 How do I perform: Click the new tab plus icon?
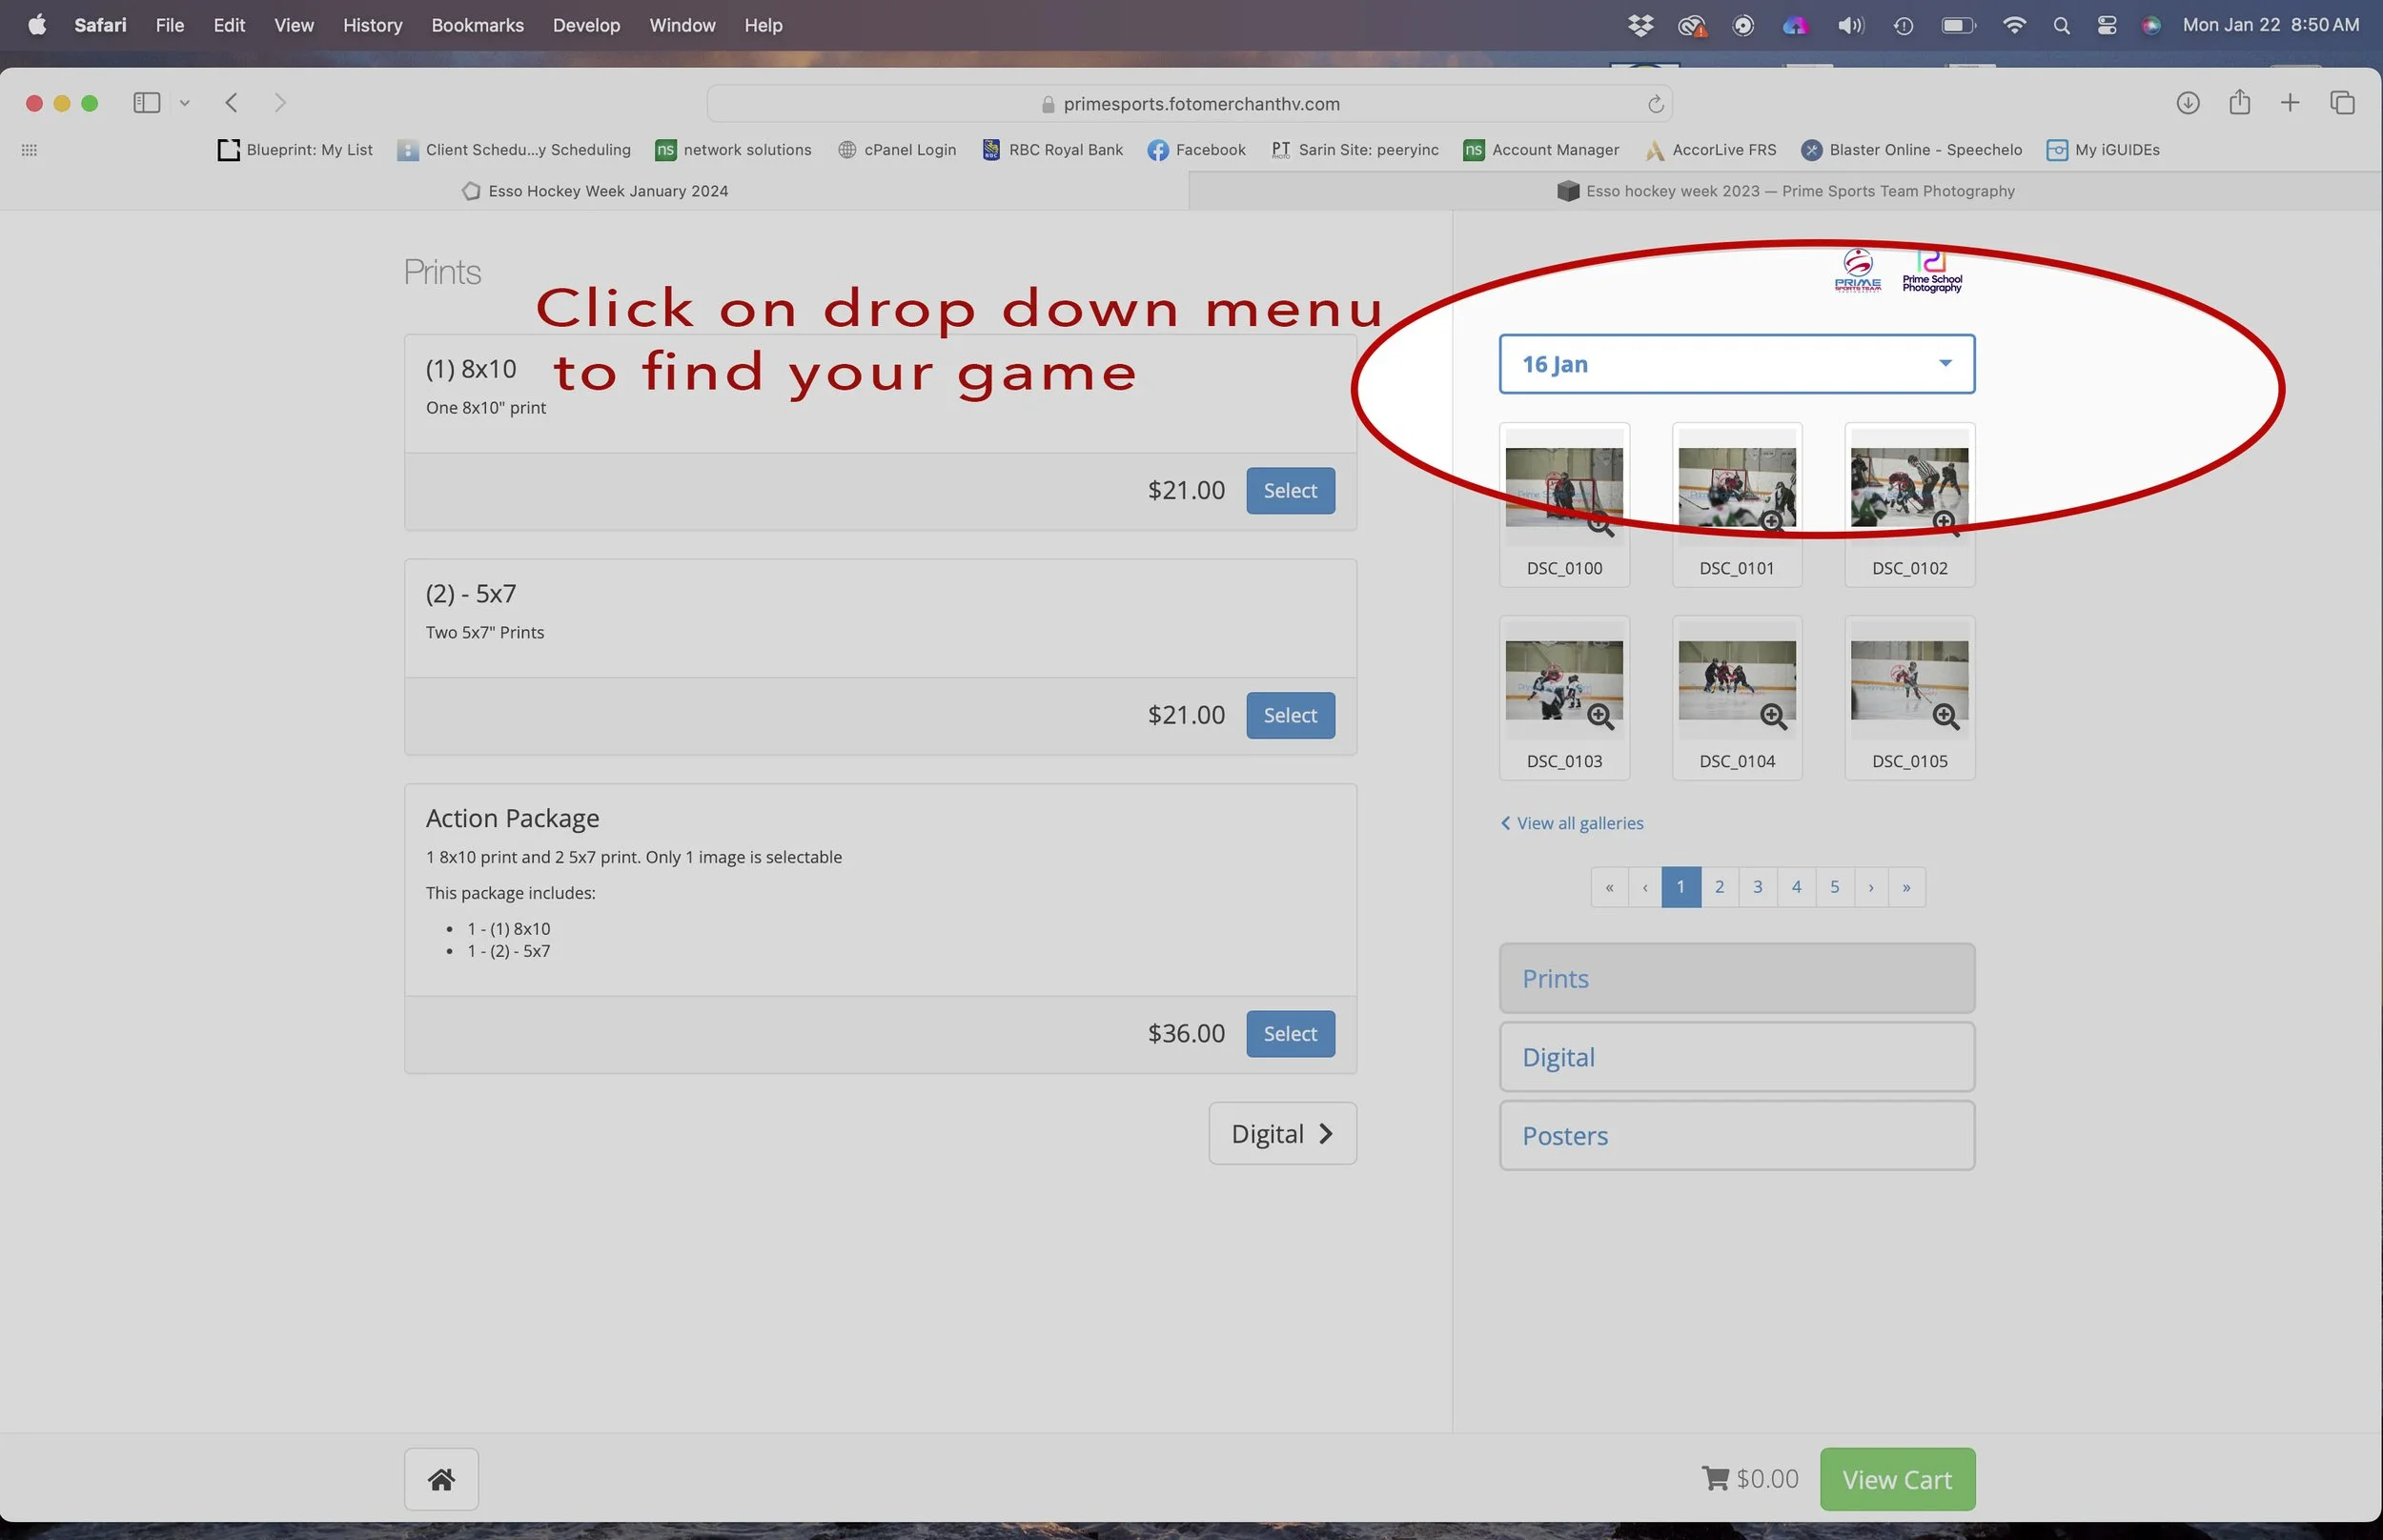2289,103
